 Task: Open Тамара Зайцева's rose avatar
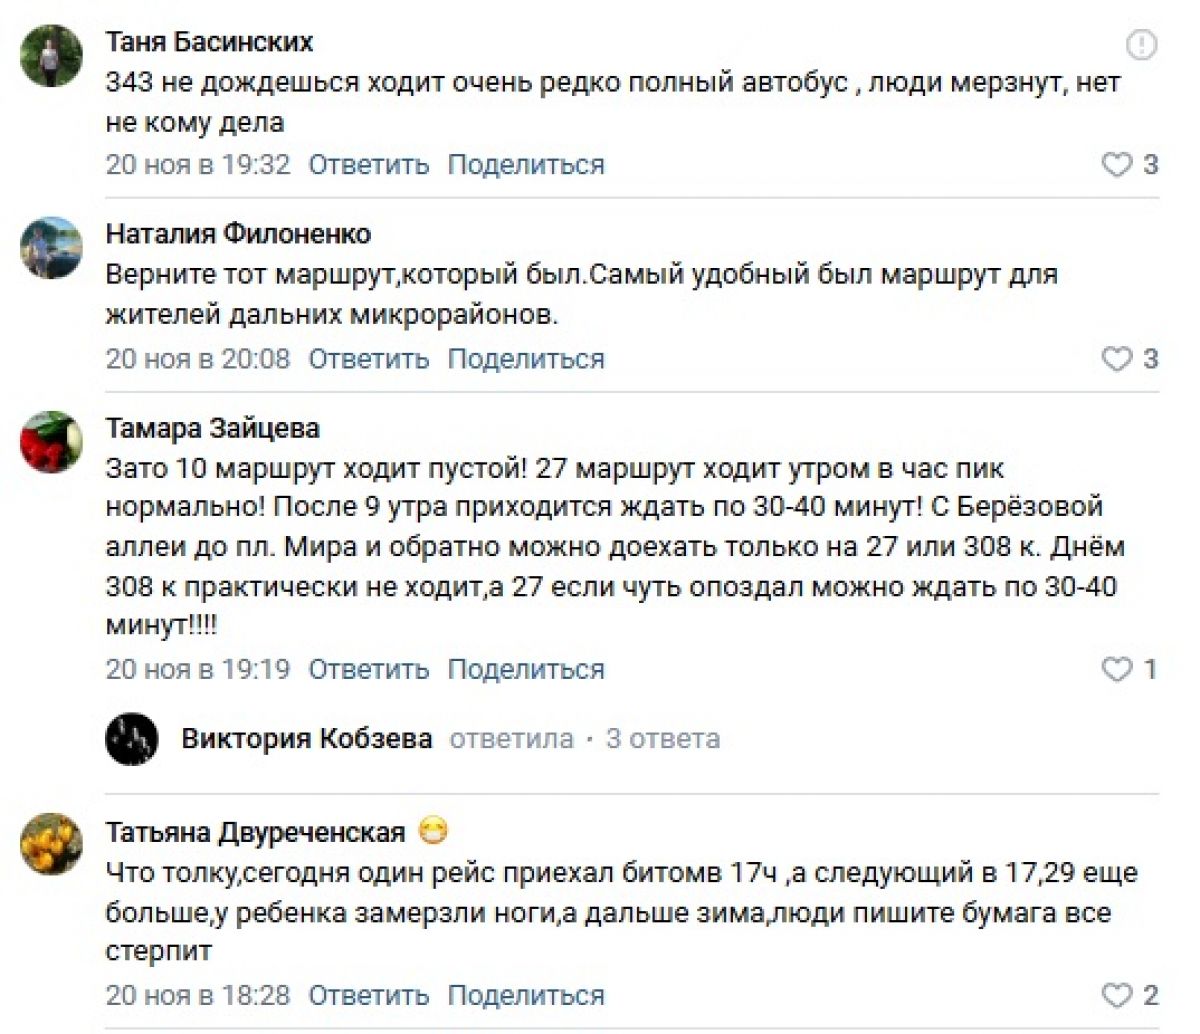51,441
